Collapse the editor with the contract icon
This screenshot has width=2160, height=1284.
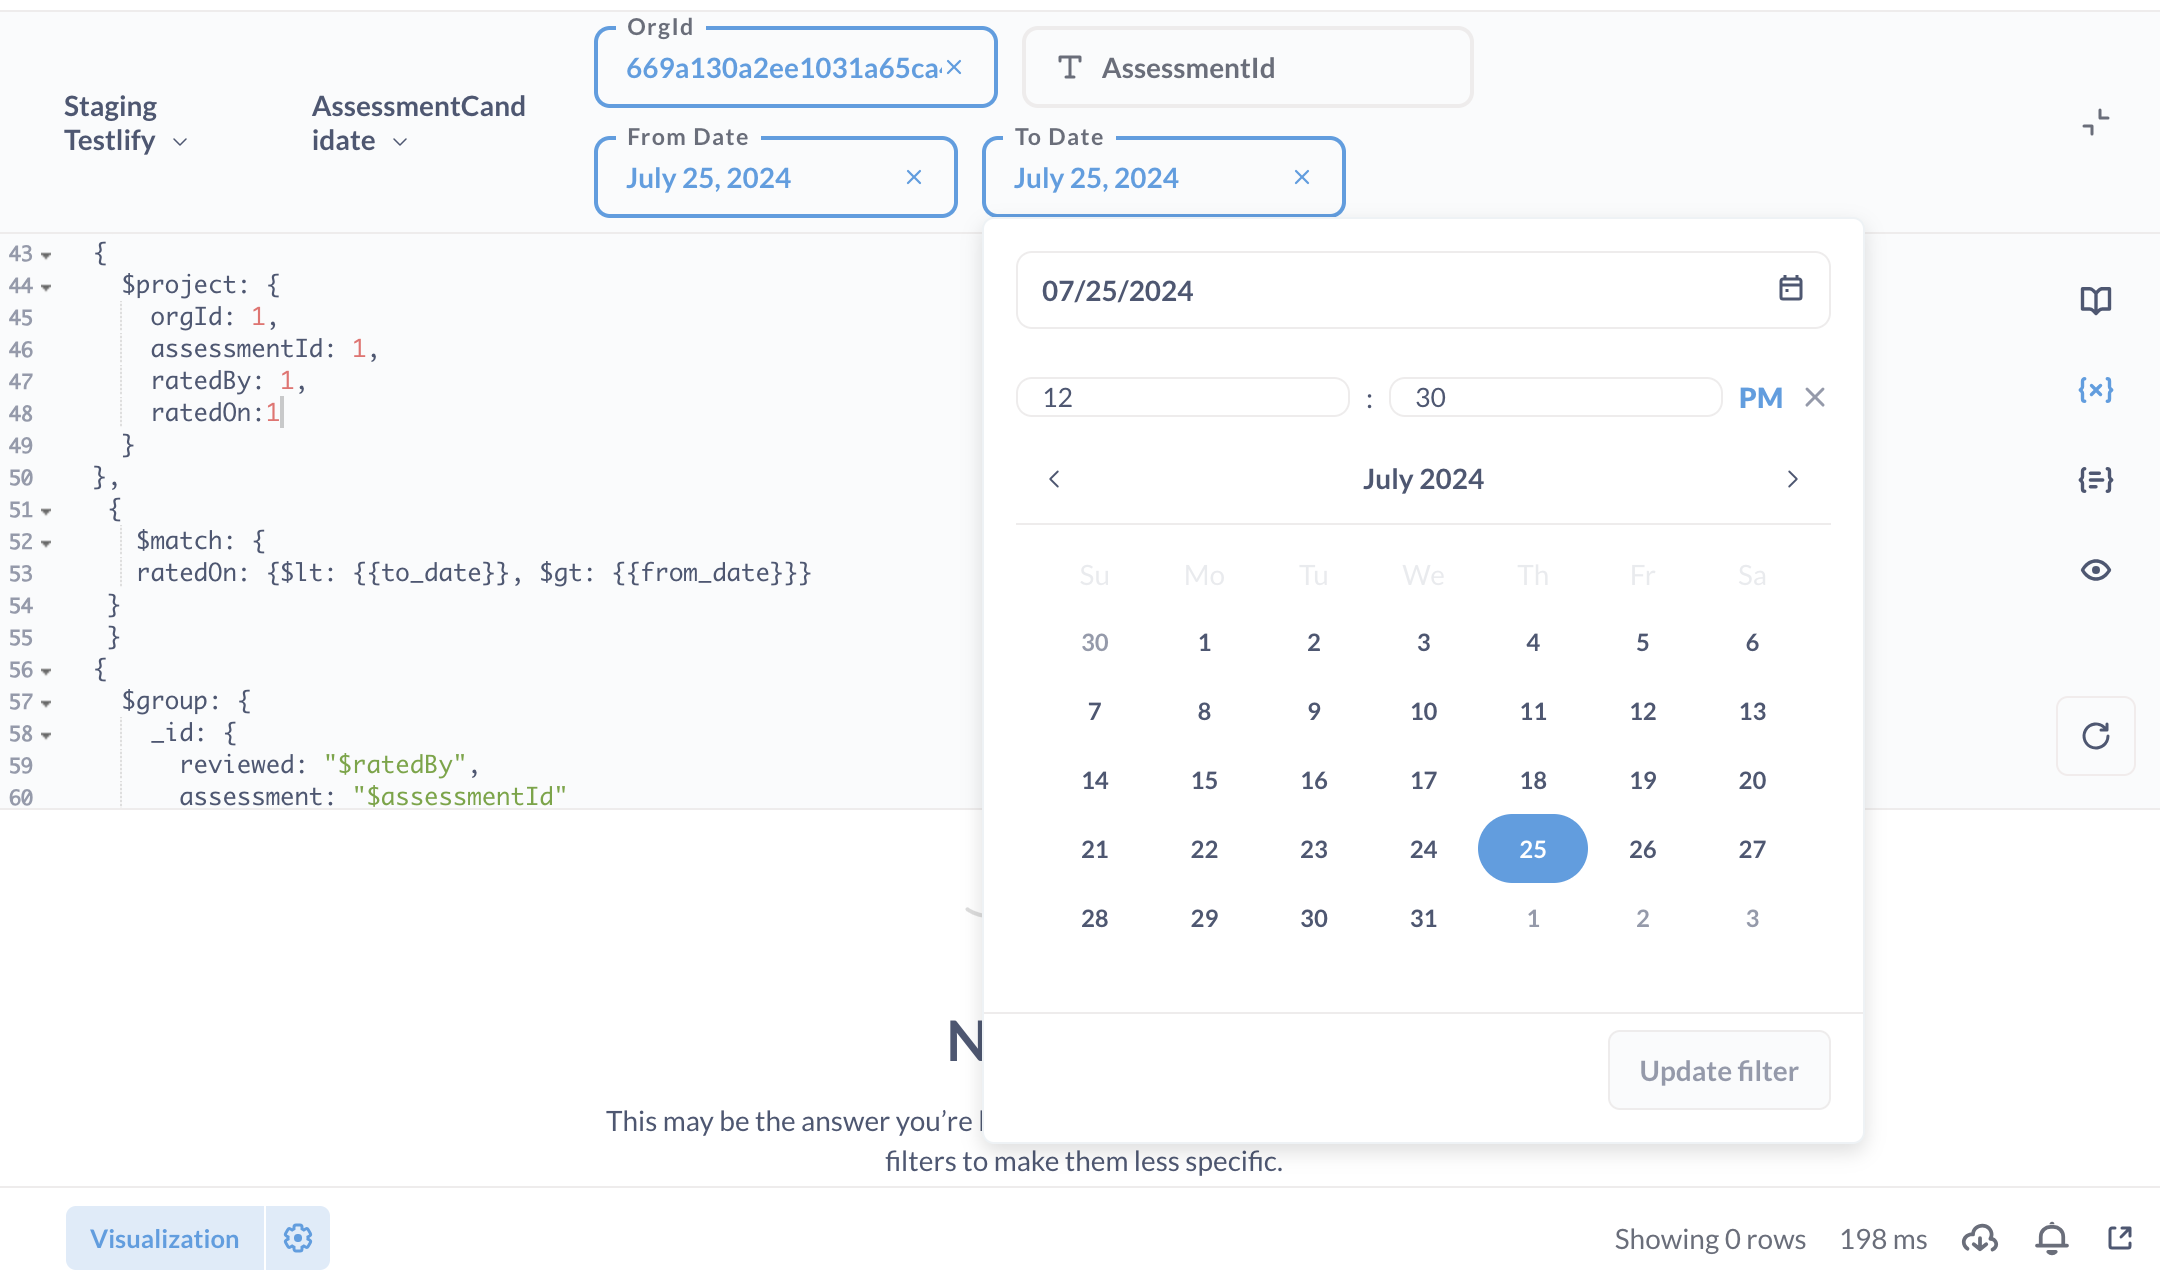pos(2095,123)
